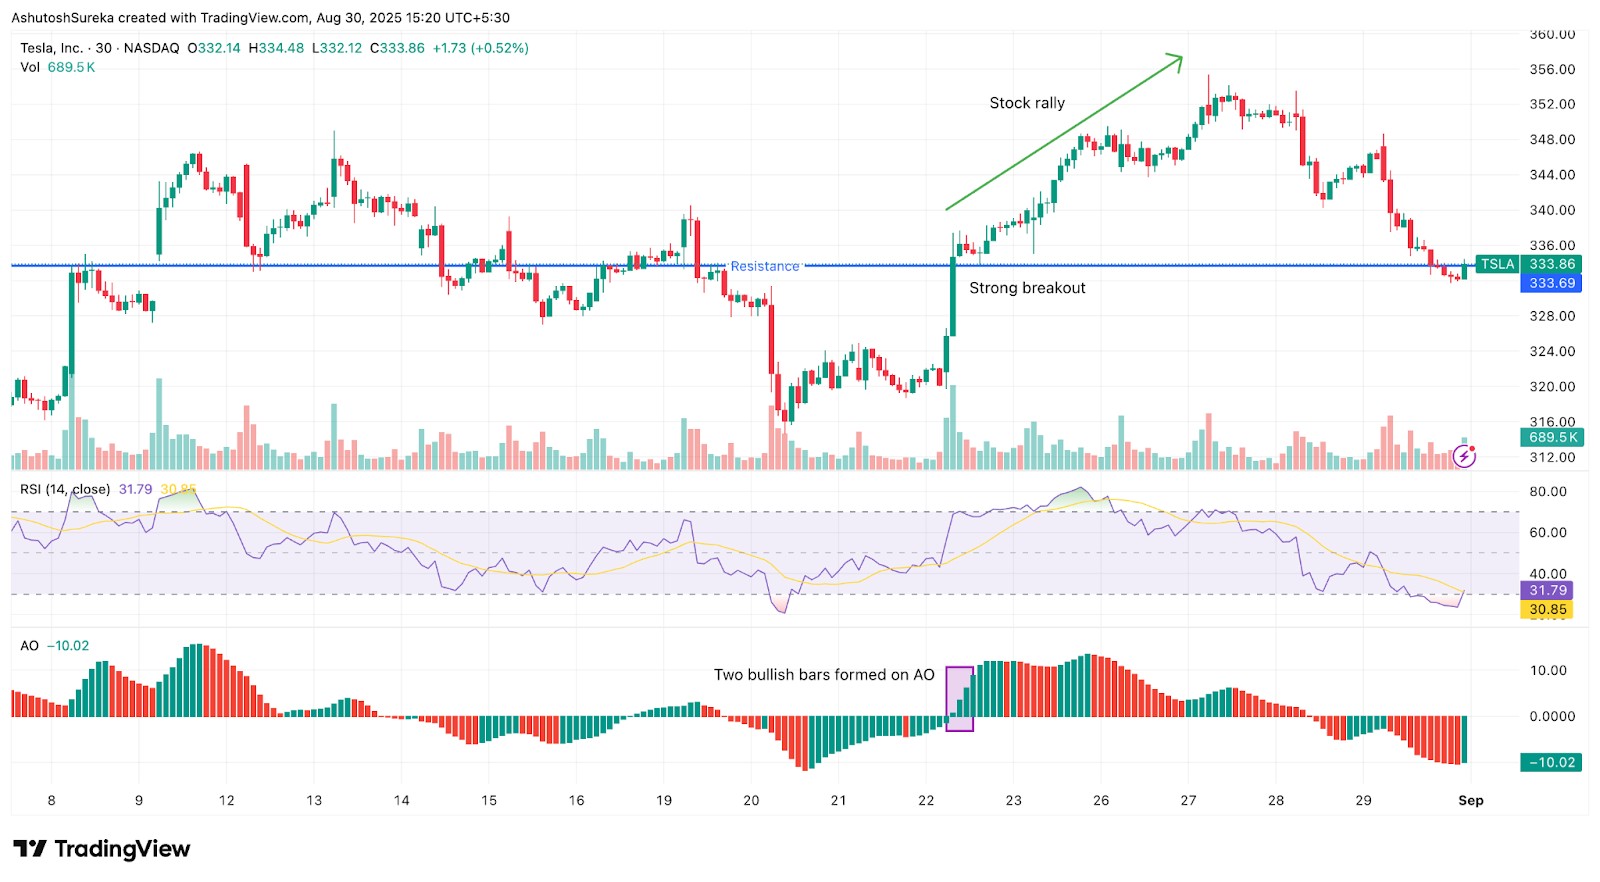Viewport: 1600px width, 882px height.
Task: Click the green 689.5K volume label on the axis
Action: [1552, 437]
